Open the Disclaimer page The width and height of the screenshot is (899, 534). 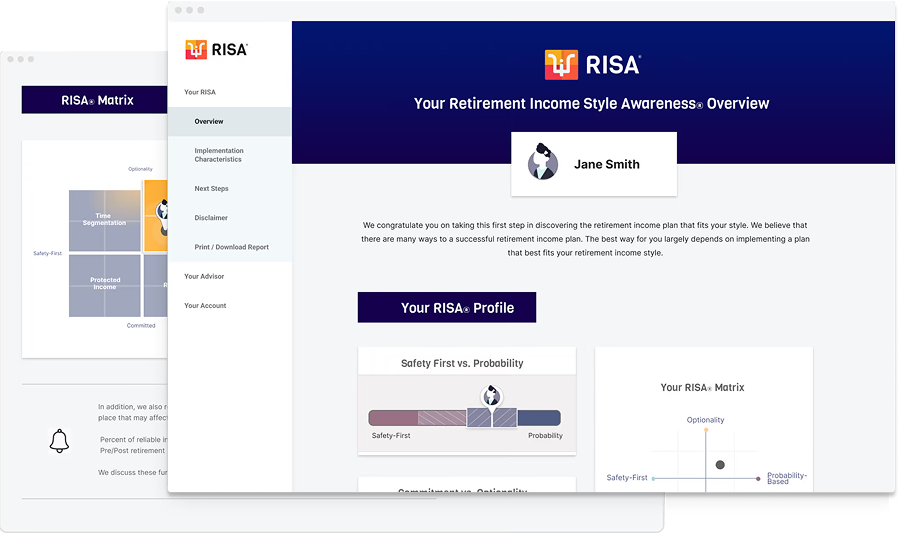211,218
